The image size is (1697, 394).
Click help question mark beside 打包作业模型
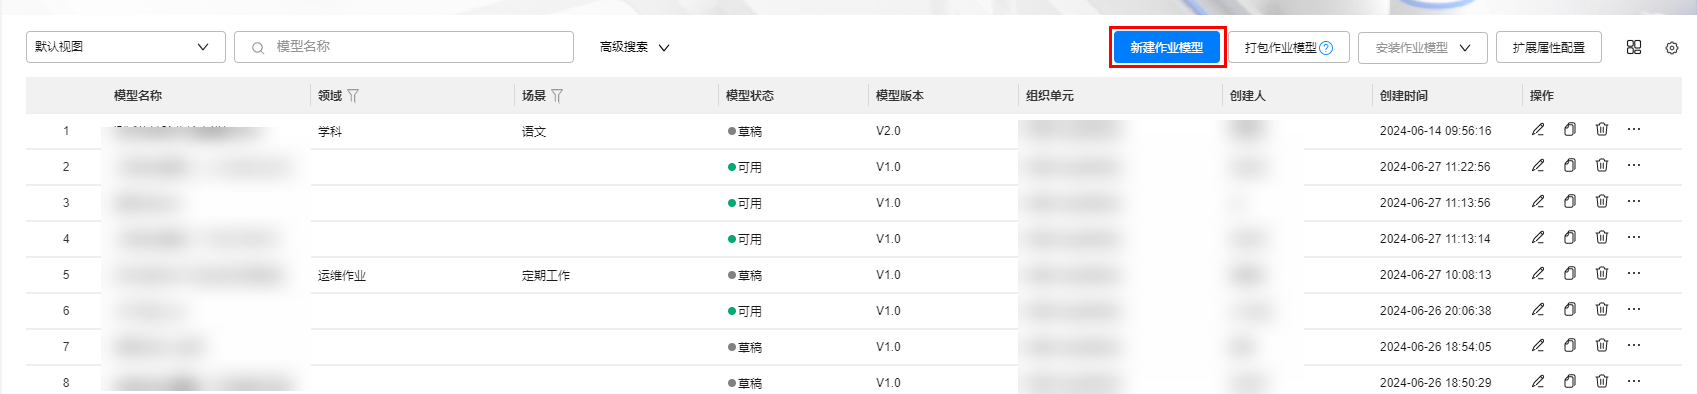point(1326,47)
